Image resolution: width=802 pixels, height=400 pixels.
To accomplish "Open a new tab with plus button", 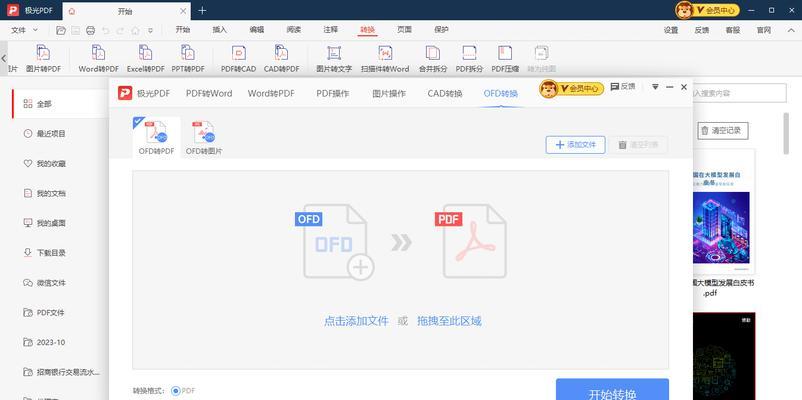I will [x=203, y=10].
